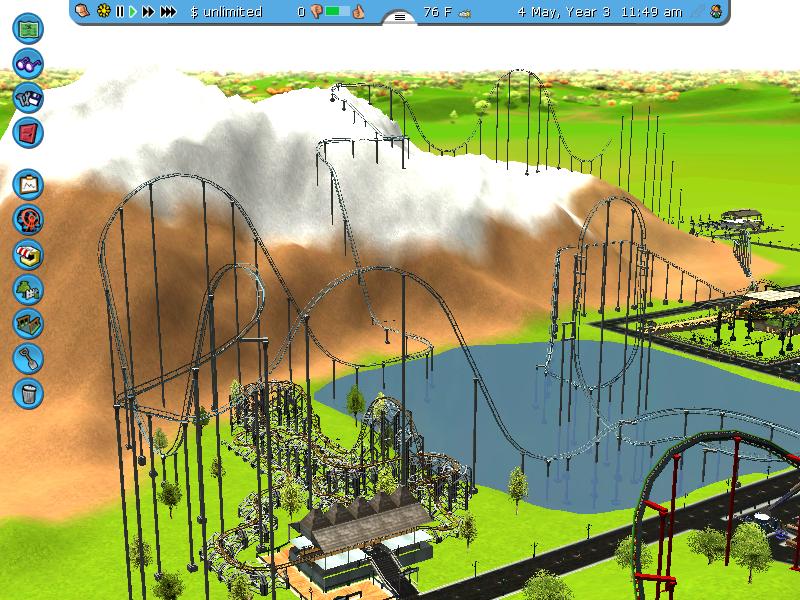Viewport: 800px width, 600px height.
Task: Pause the game simulation
Action: click(x=120, y=12)
